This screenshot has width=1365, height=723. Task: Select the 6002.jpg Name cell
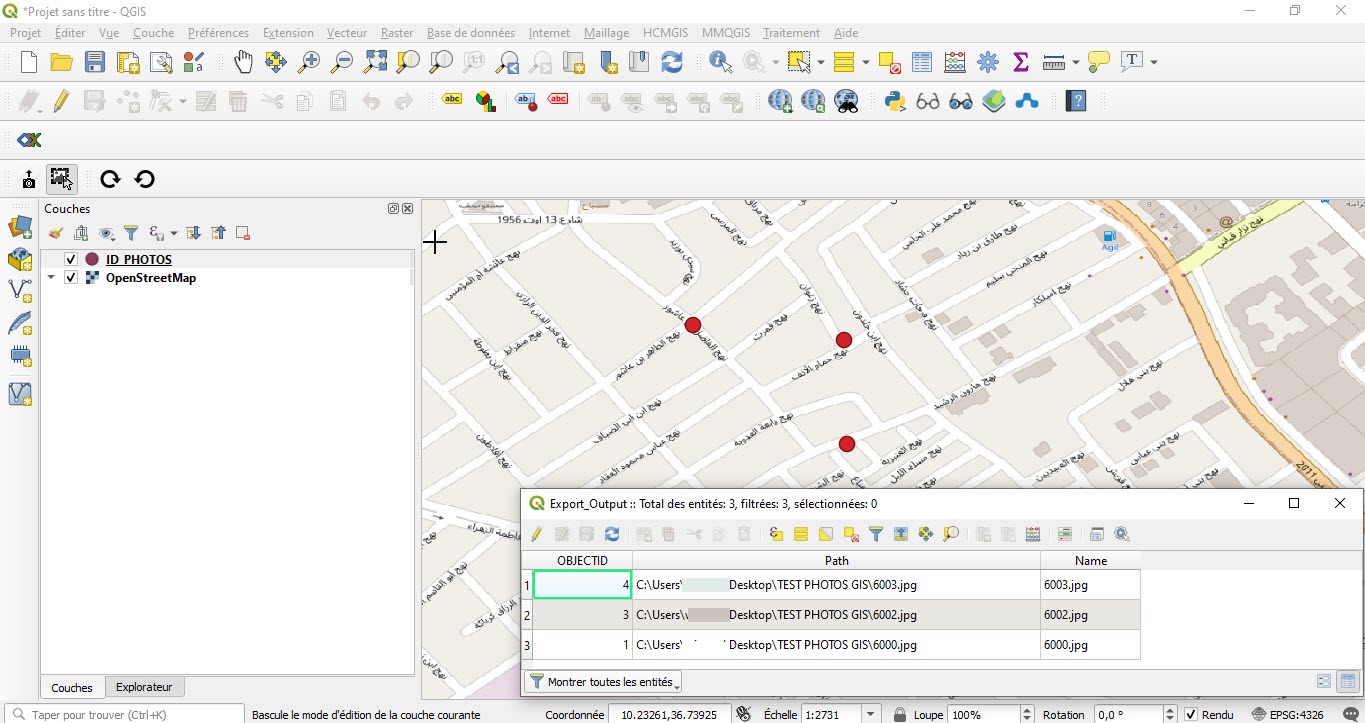[x=1091, y=615]
